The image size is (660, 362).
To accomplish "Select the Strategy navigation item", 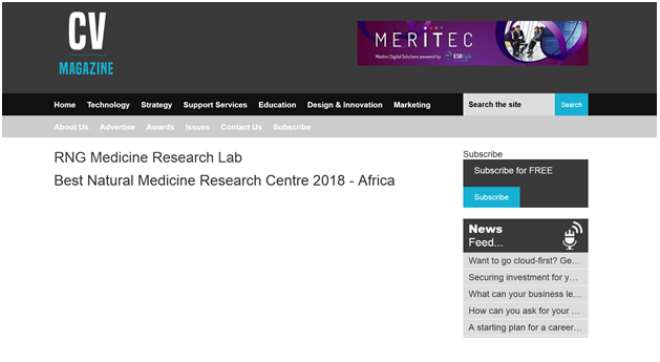I will click(x=157, y=105).
